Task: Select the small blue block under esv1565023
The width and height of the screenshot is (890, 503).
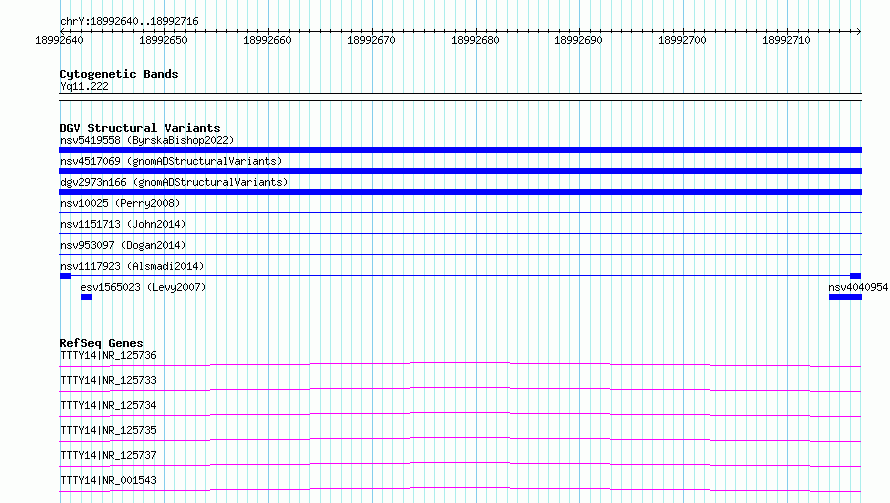Action: (x=86, y=297)
